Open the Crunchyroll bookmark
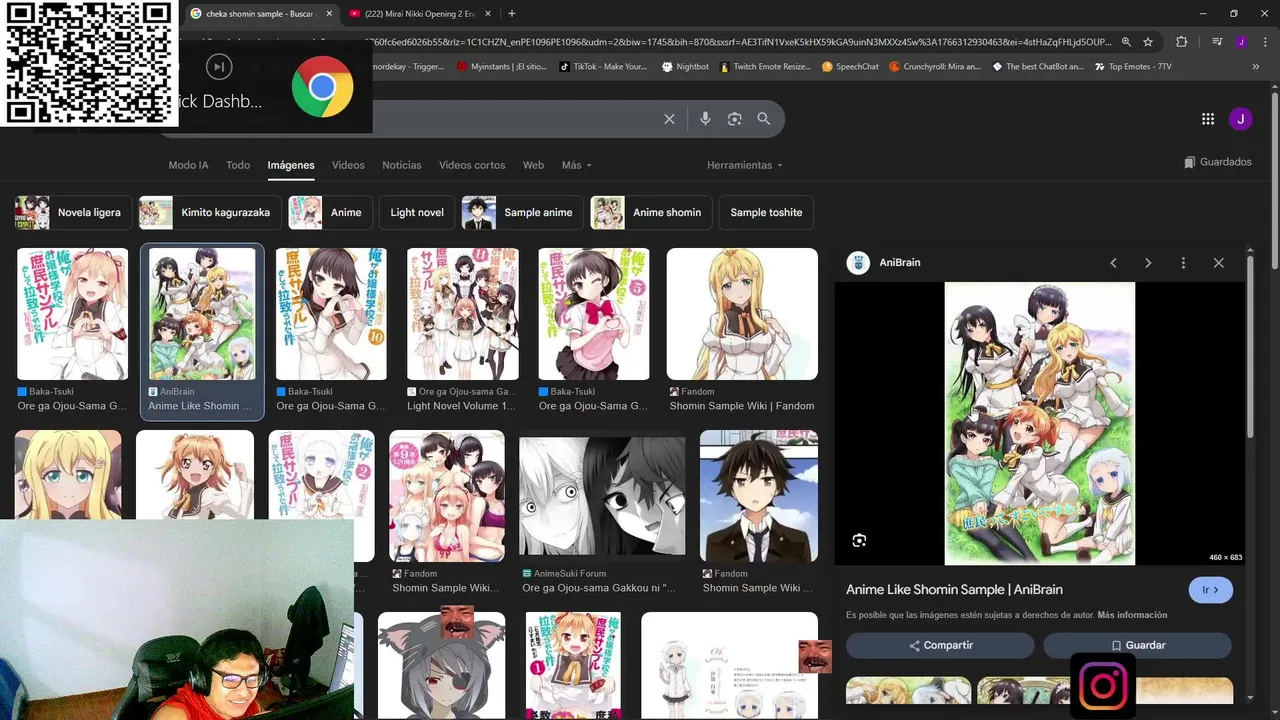The width and height of the screenshot is (1280, 720). 935,67
